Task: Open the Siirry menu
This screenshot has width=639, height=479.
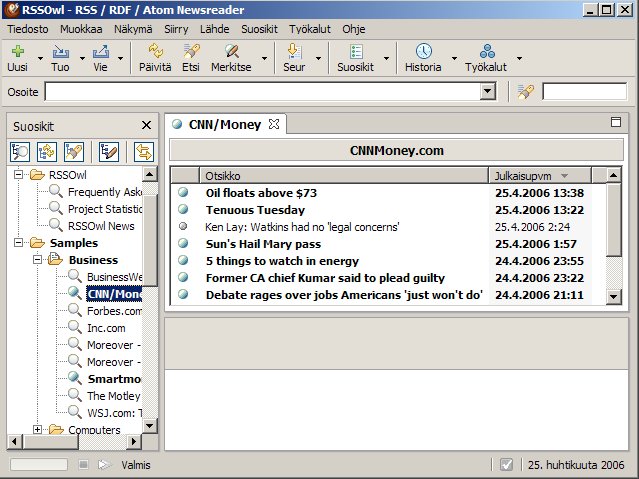Action: [x=176, y=29]
